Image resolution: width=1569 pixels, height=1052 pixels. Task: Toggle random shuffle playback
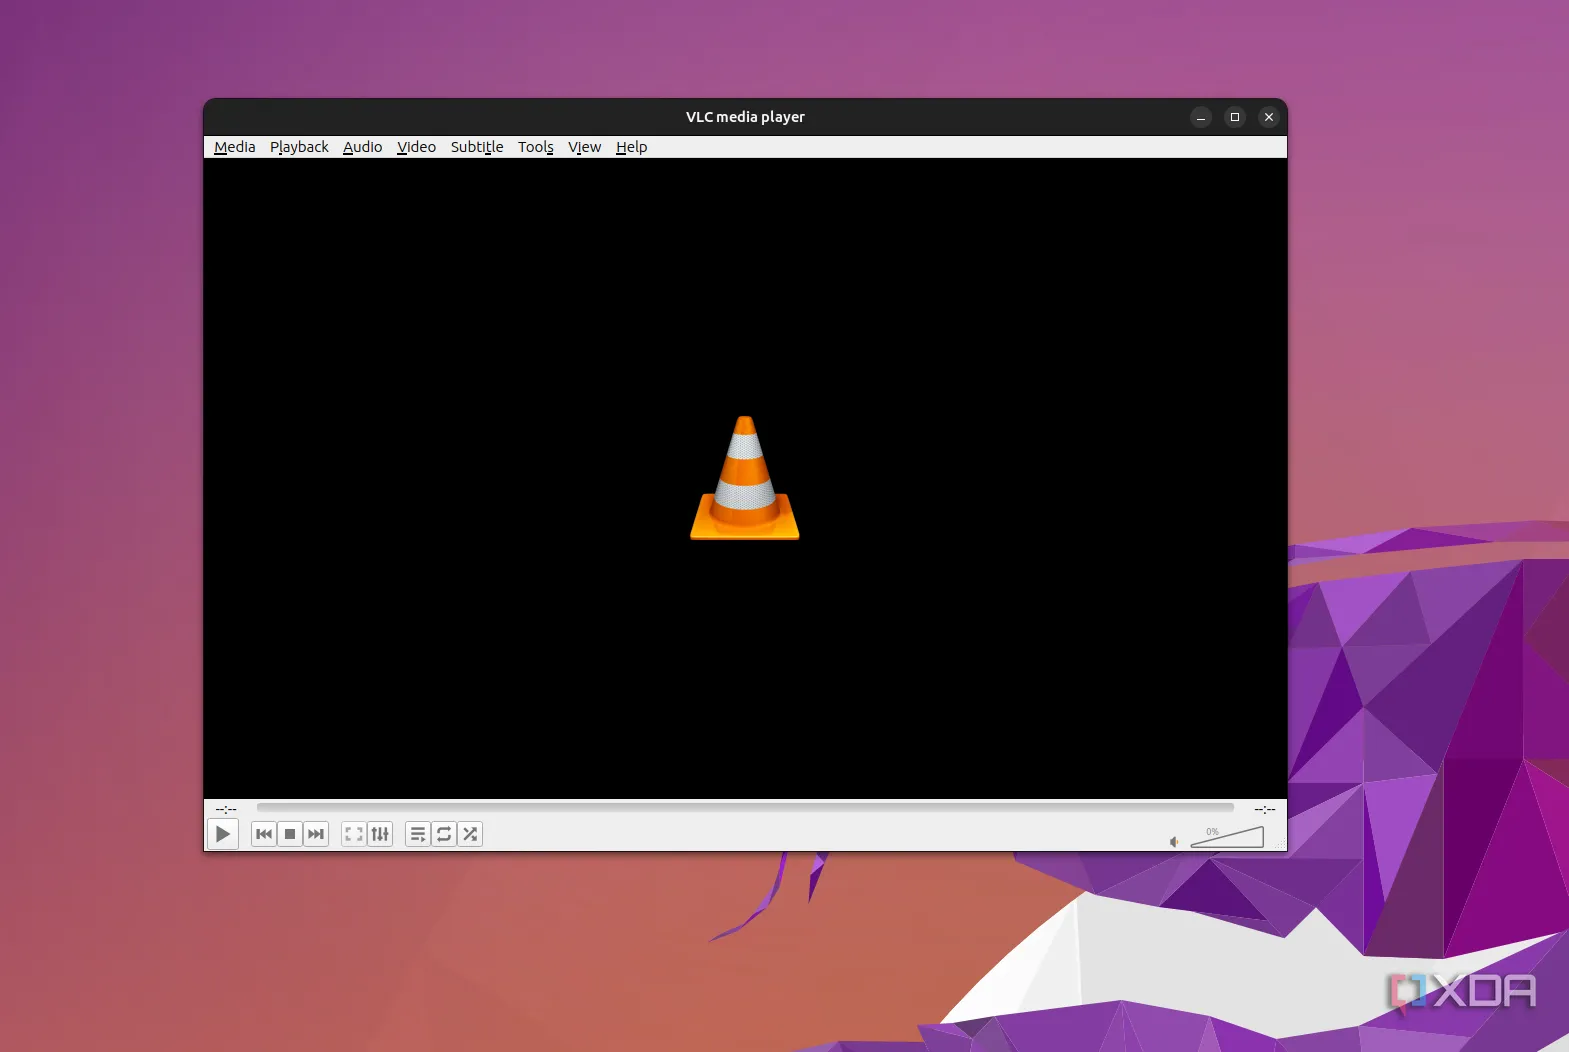point(470,834)
